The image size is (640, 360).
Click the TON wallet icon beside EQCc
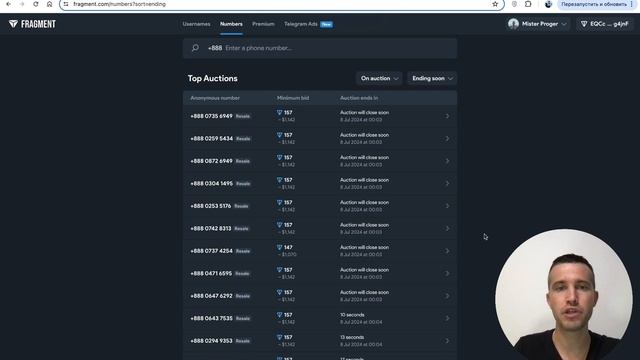pos(584,24)
